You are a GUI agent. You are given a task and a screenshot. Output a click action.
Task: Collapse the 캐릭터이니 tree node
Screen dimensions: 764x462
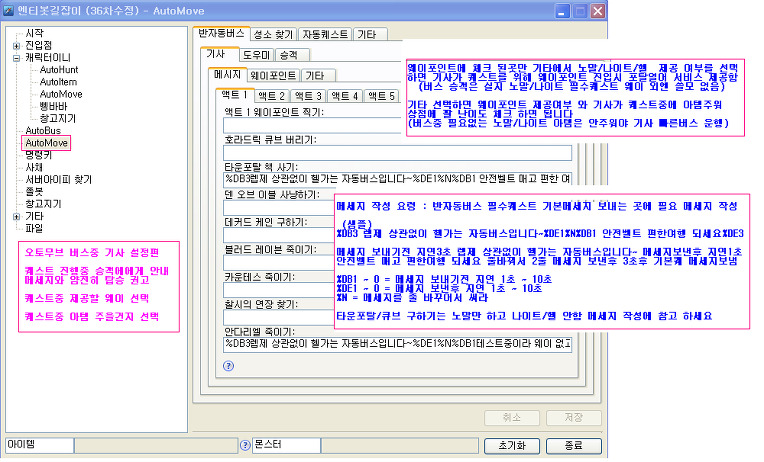coord(17,58)
